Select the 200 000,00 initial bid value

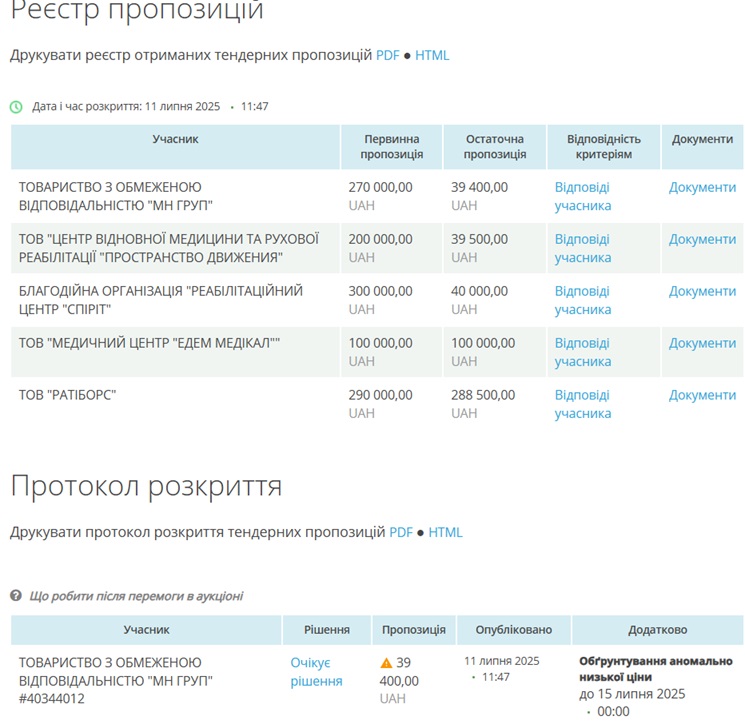click(380, 239)
